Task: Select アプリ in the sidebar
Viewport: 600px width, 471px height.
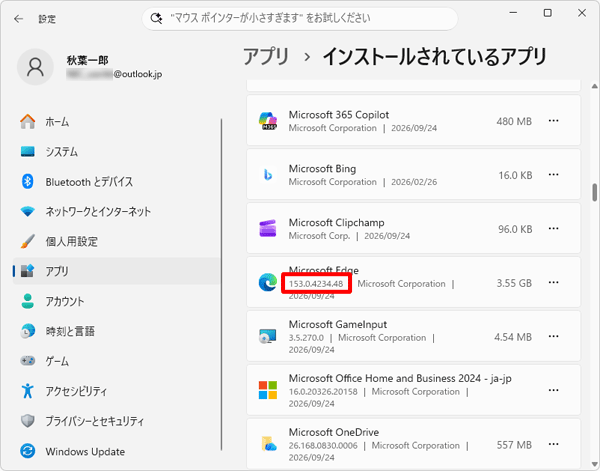Action: click(x=117, y=271)
